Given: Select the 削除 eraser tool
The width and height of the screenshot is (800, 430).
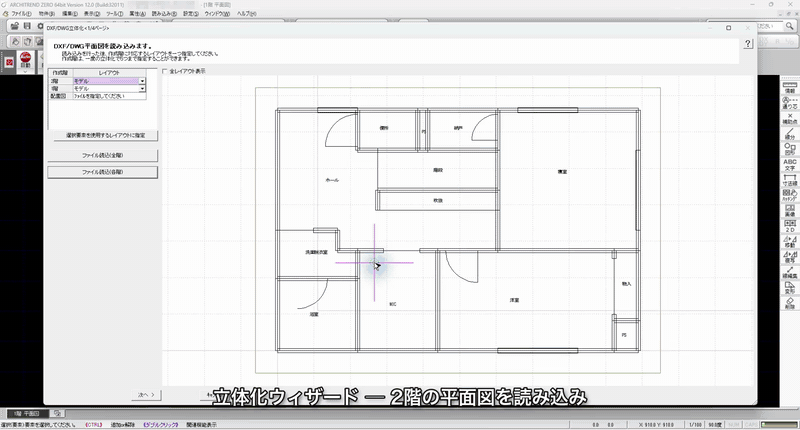Looking at the screenshot, I should point(789,303).
